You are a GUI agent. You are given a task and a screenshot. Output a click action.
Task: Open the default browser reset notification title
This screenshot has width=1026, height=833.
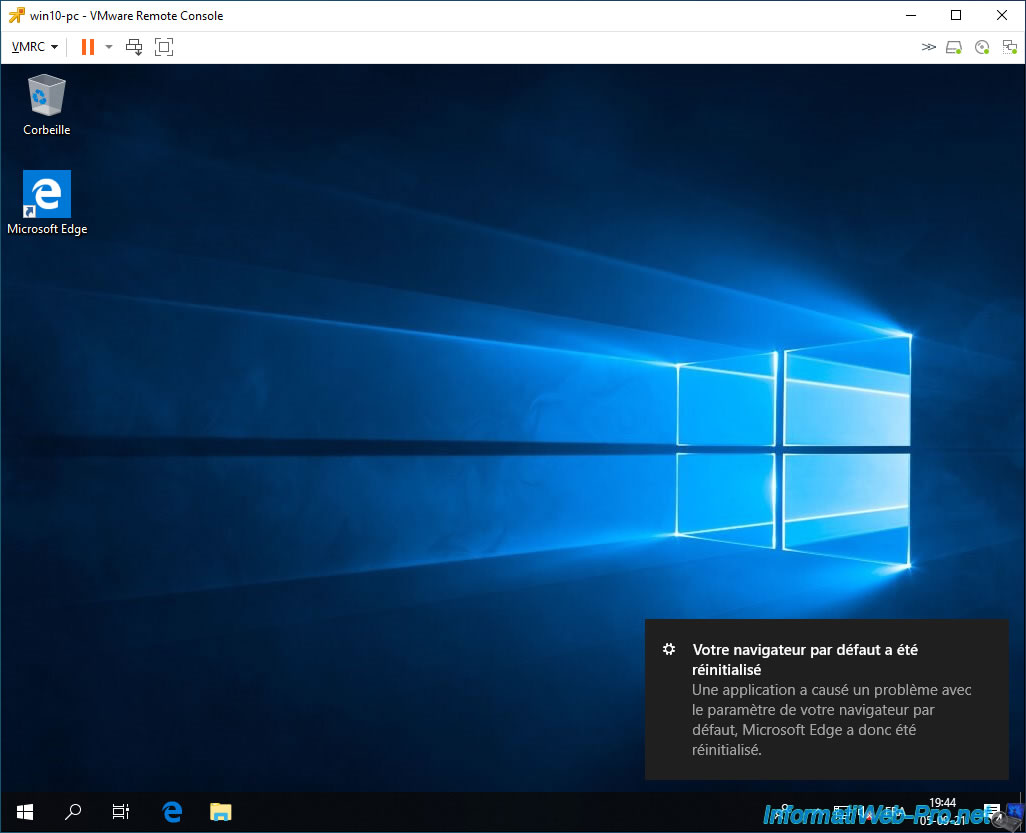[805, 660]
